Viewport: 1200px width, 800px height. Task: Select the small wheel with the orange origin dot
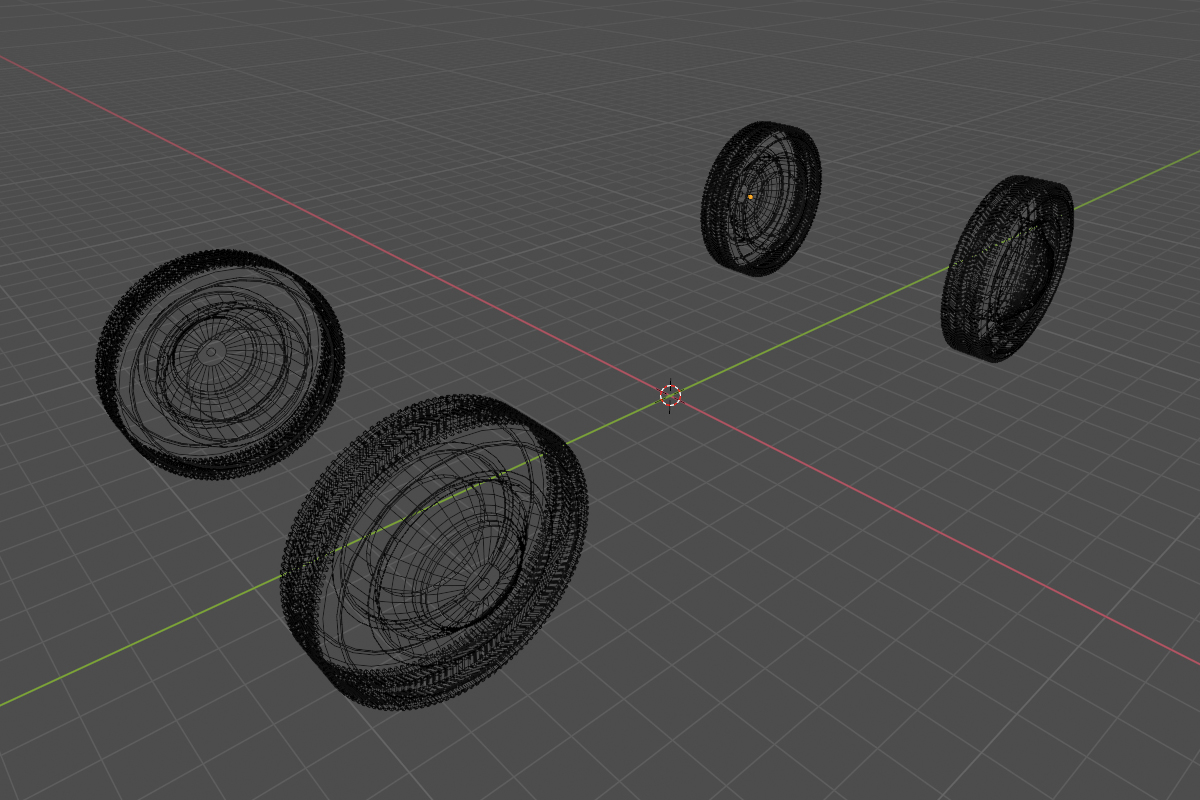coord(761,198)
